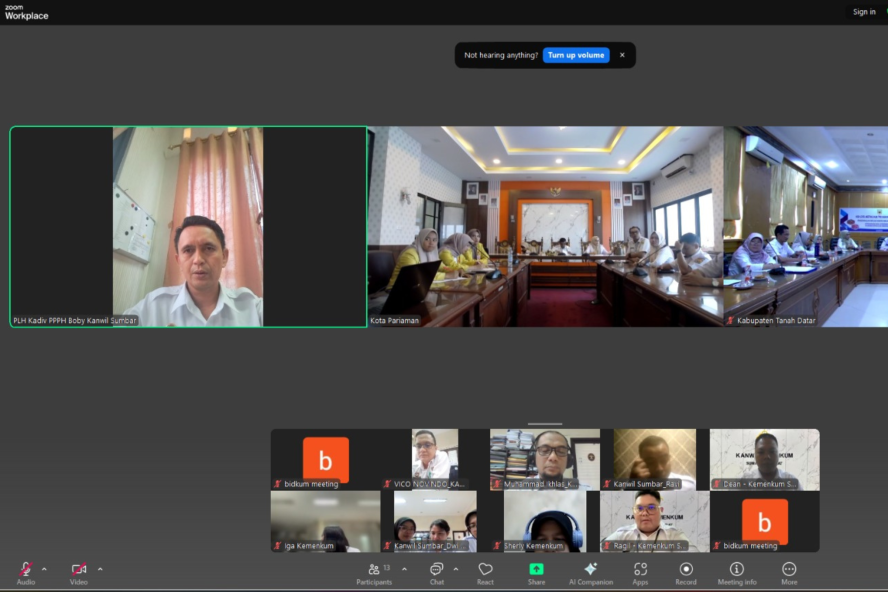Start recording with the Record icon
The width and height of the screenshot is (888, 592).
686,571
